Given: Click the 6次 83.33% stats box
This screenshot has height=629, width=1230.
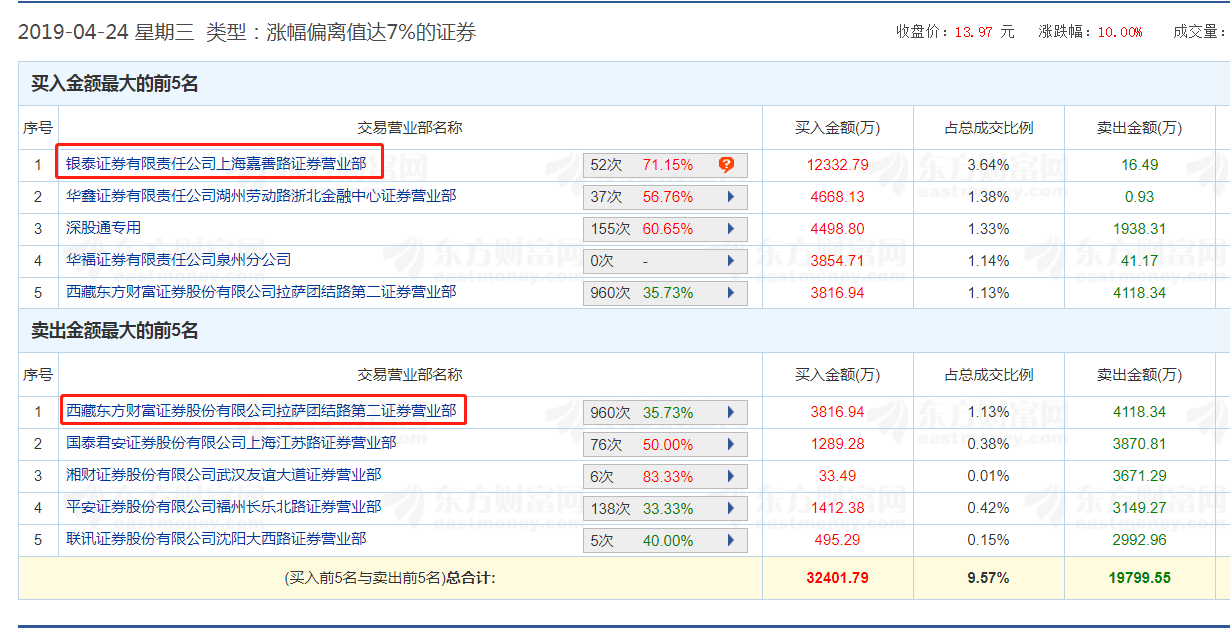Looking at the screenshot, I should (665, 476).
